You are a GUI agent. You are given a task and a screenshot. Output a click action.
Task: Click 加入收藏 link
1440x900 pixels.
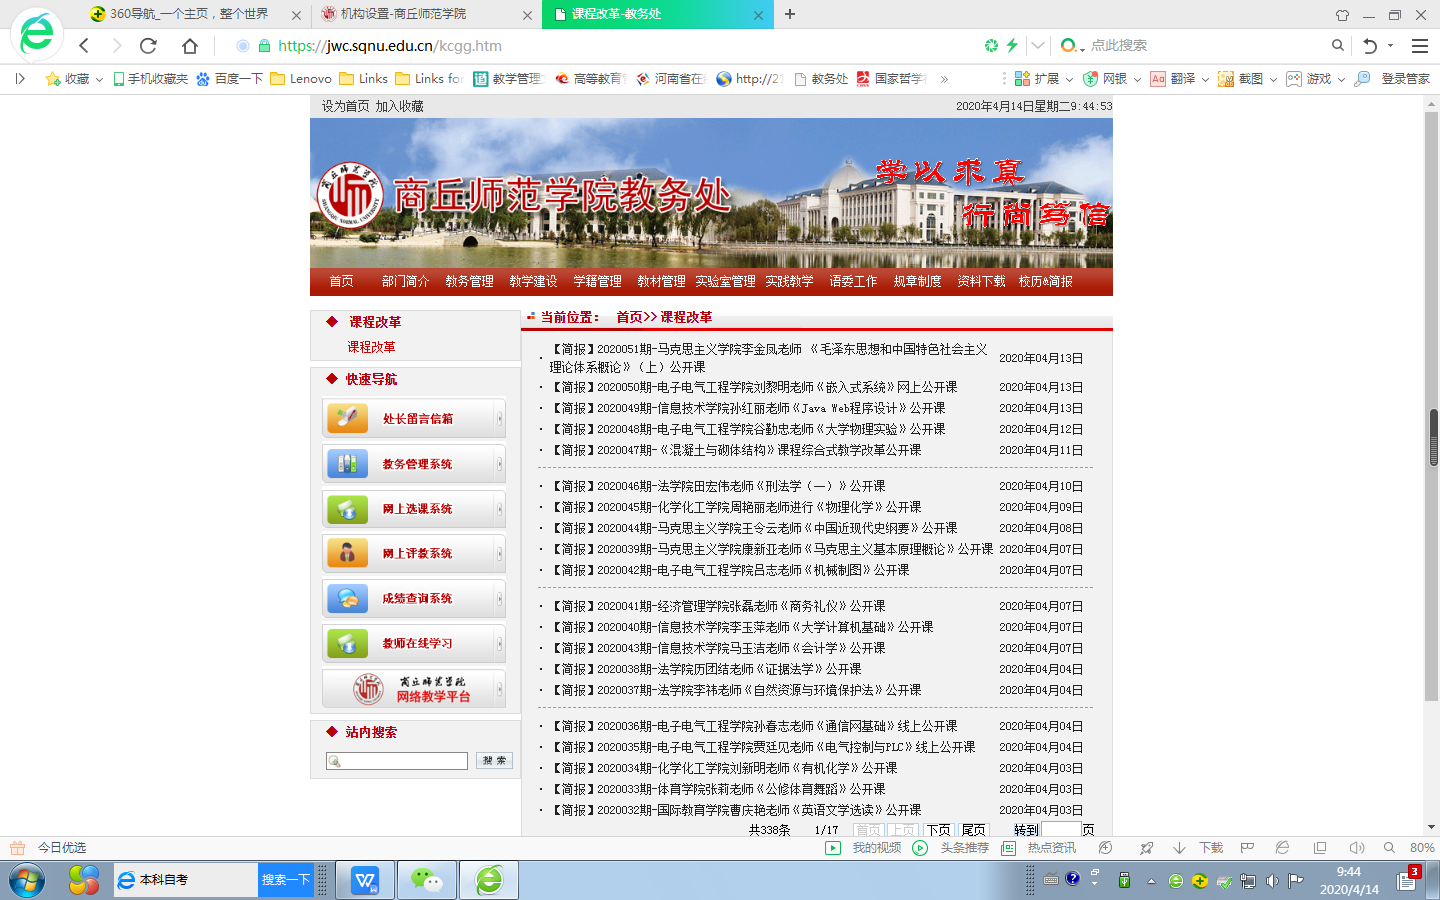(x=399, y=106)
